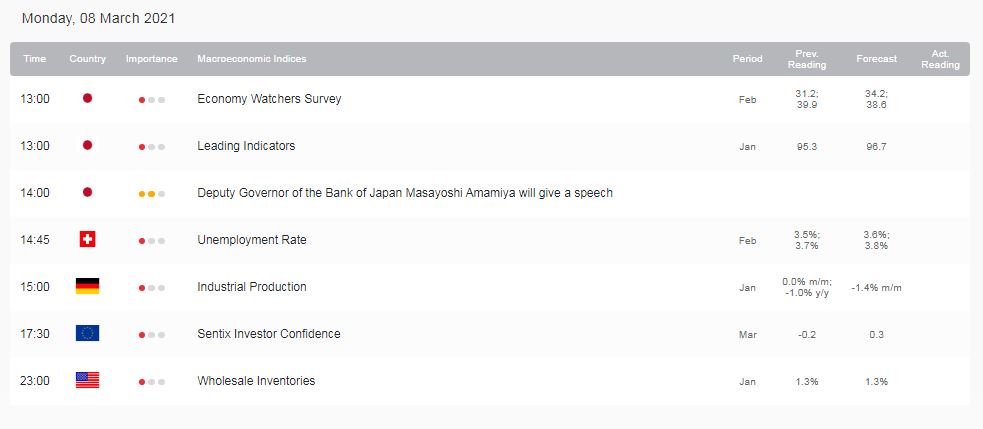Click the orange importance dots for Amamiya speech
This screenshot has width=983, height=429.
[152, 194]
